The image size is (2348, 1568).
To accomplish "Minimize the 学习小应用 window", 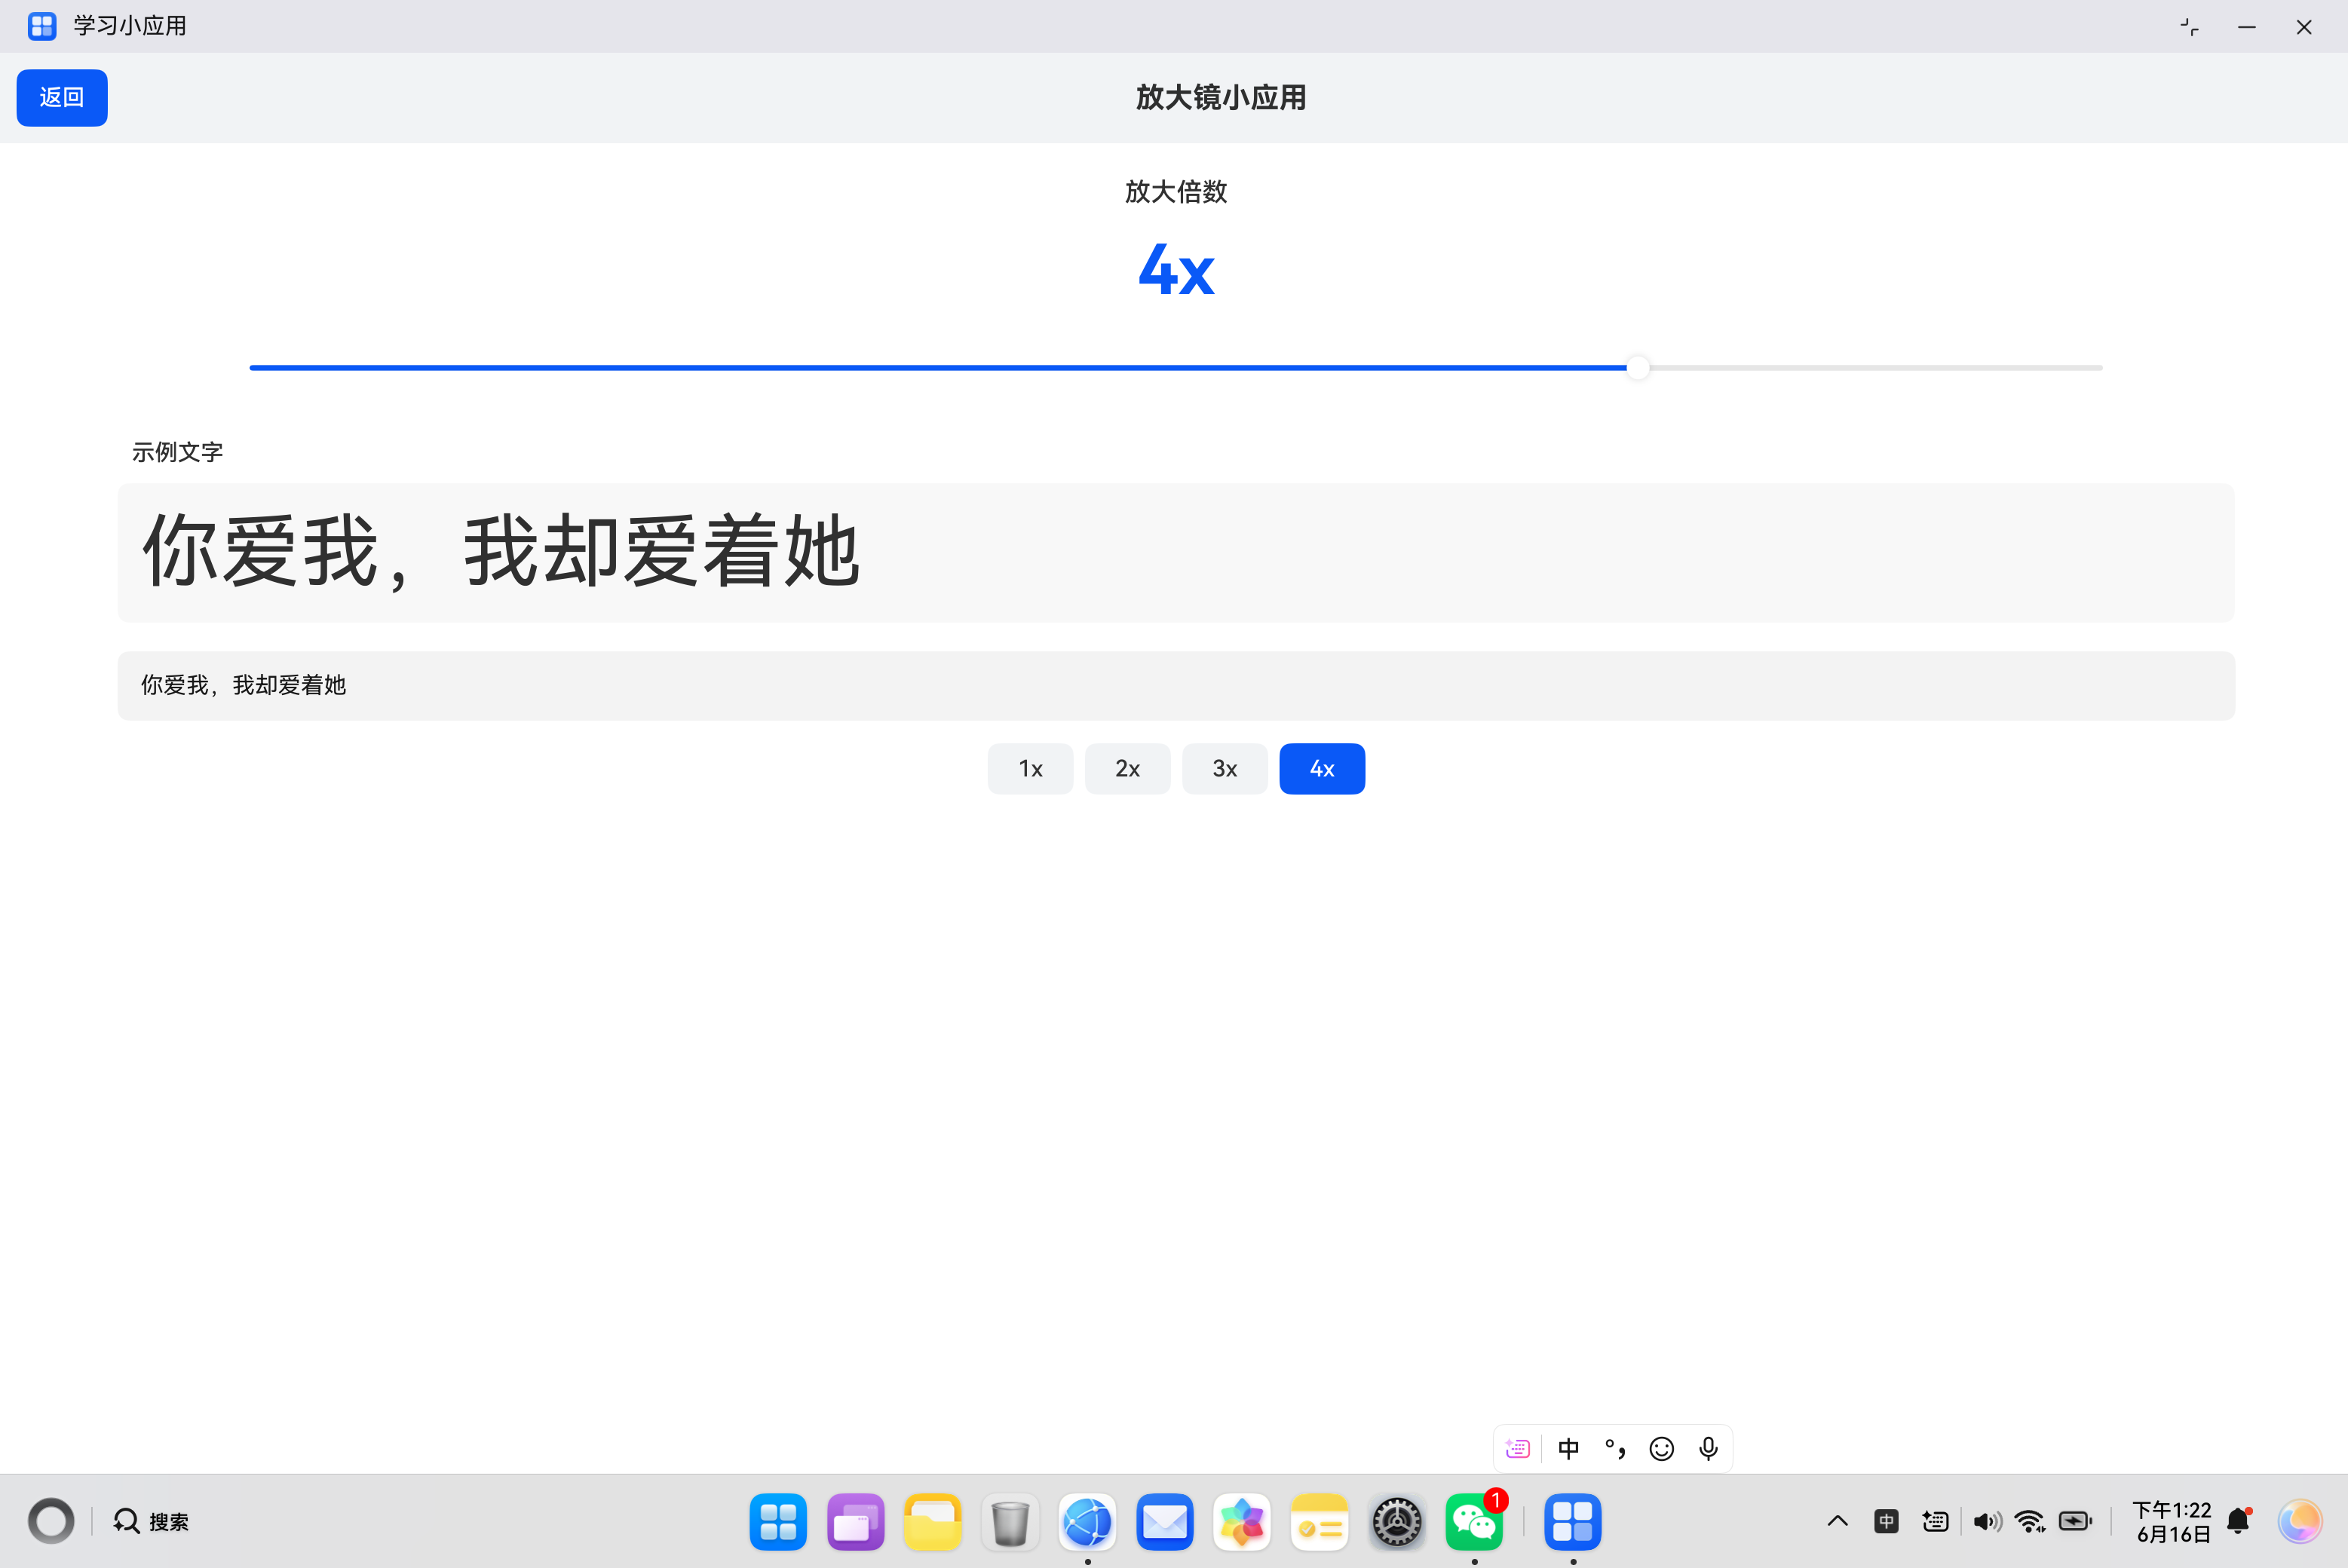I will [x=2247, y=27].
